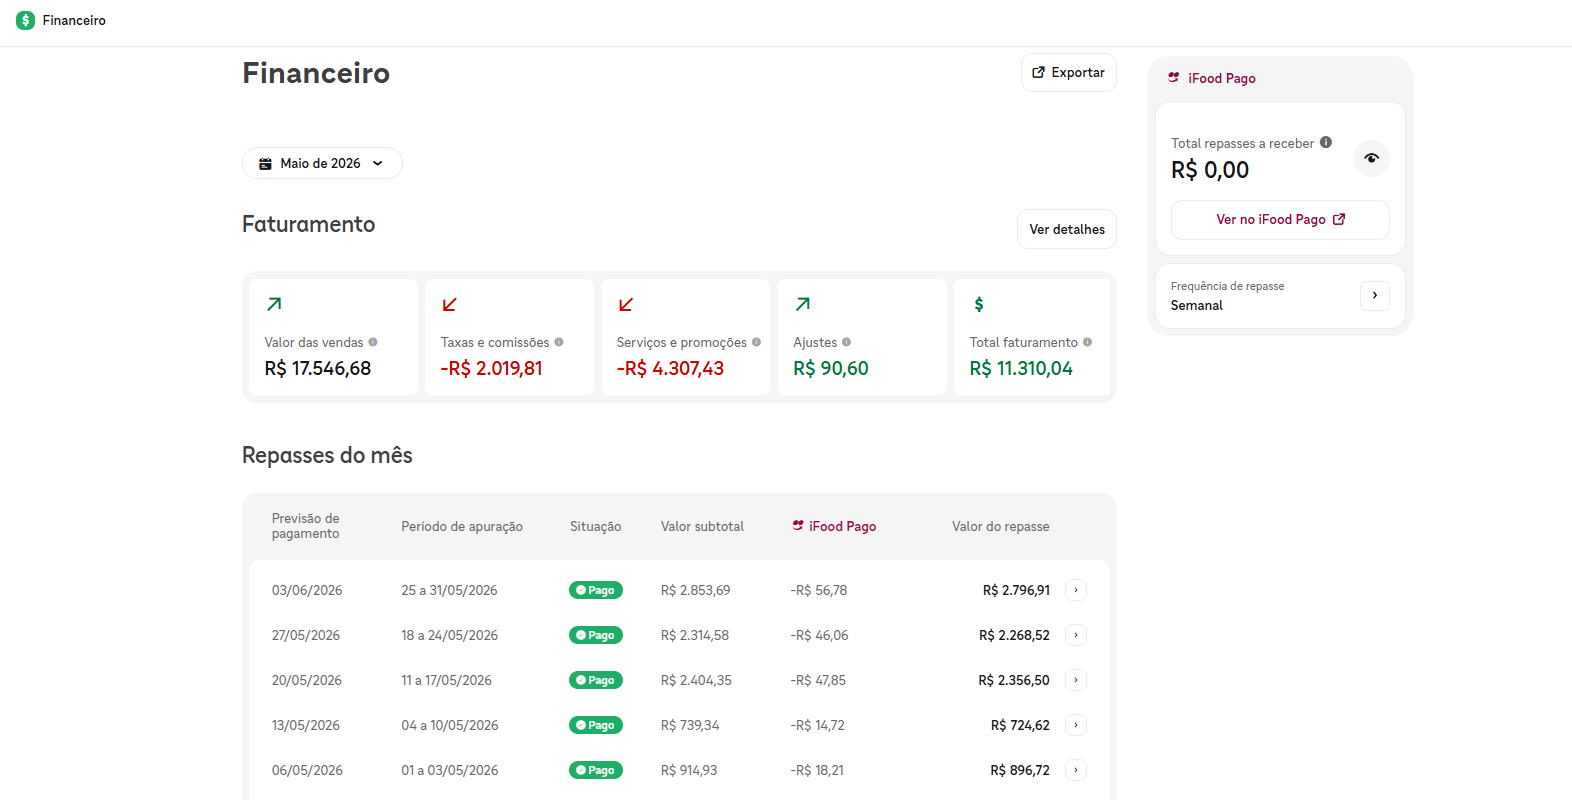Click the green up arrow on Ajustes card
Screen dimensions: 1572x800
tap(803, 304)
